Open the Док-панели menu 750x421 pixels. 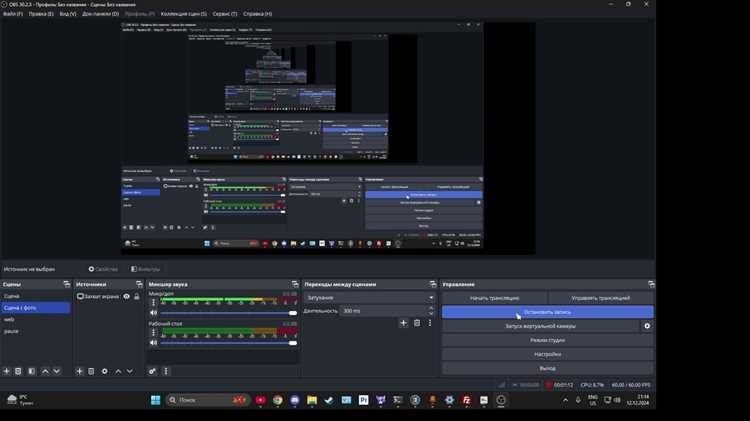(100, 14)
